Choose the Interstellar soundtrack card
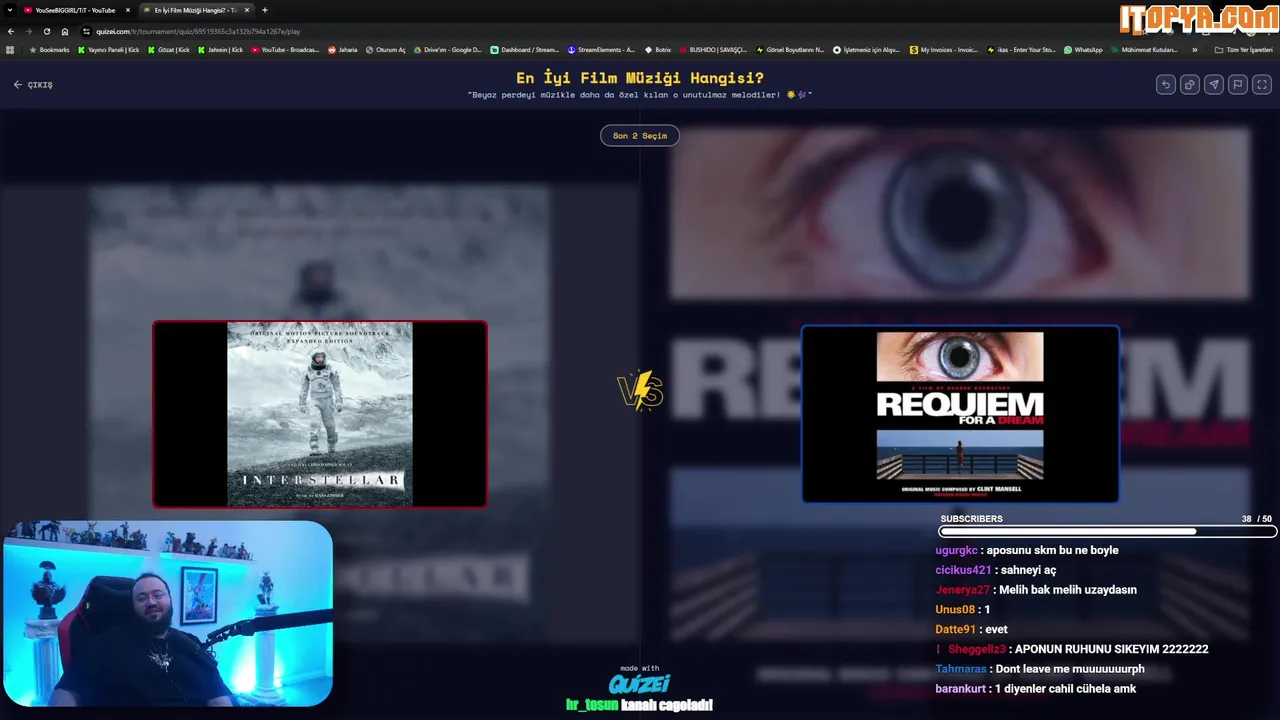 click(x=320, y=414)
